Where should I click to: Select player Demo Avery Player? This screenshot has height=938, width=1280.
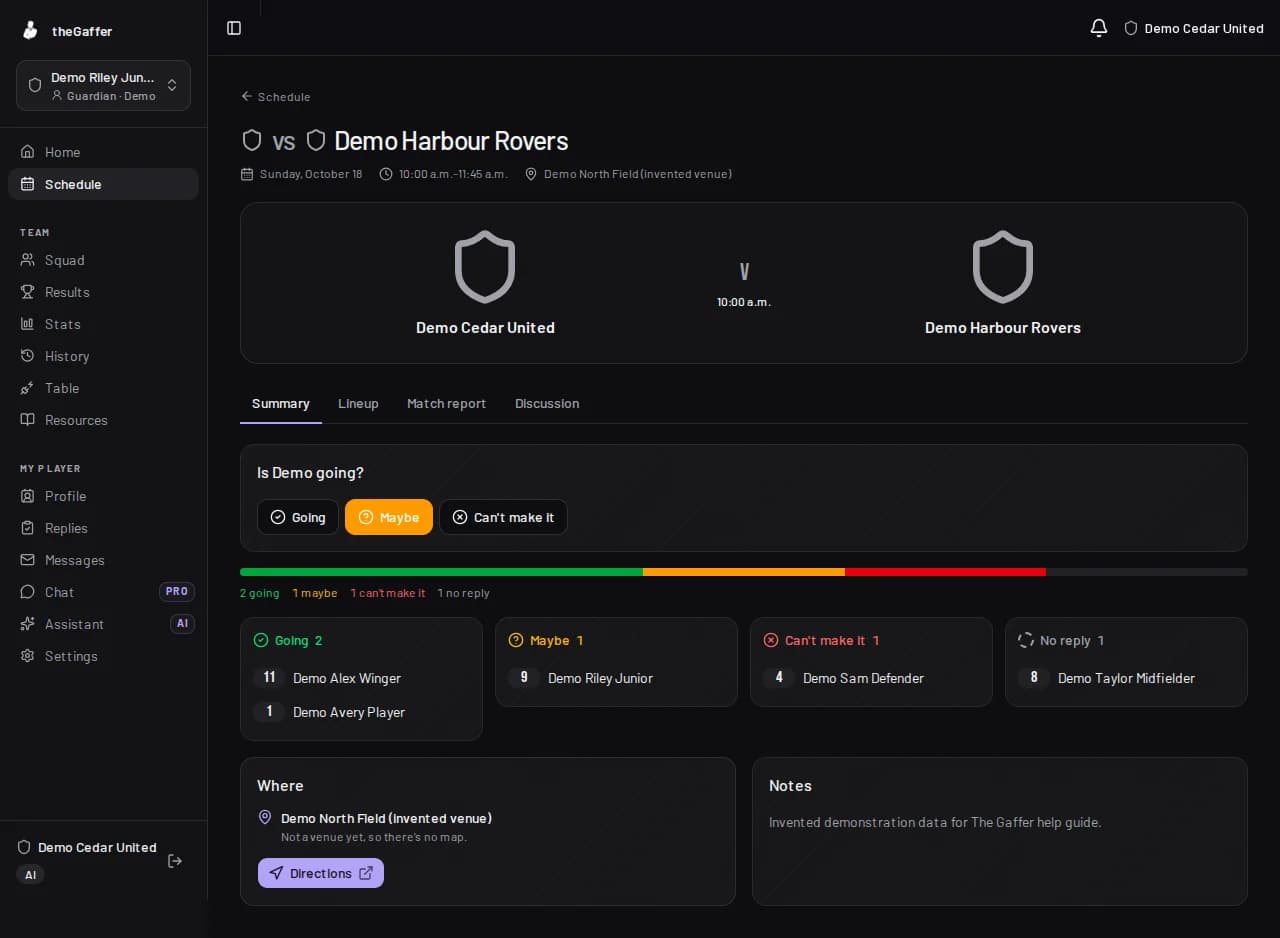click(x=349, y=712)
